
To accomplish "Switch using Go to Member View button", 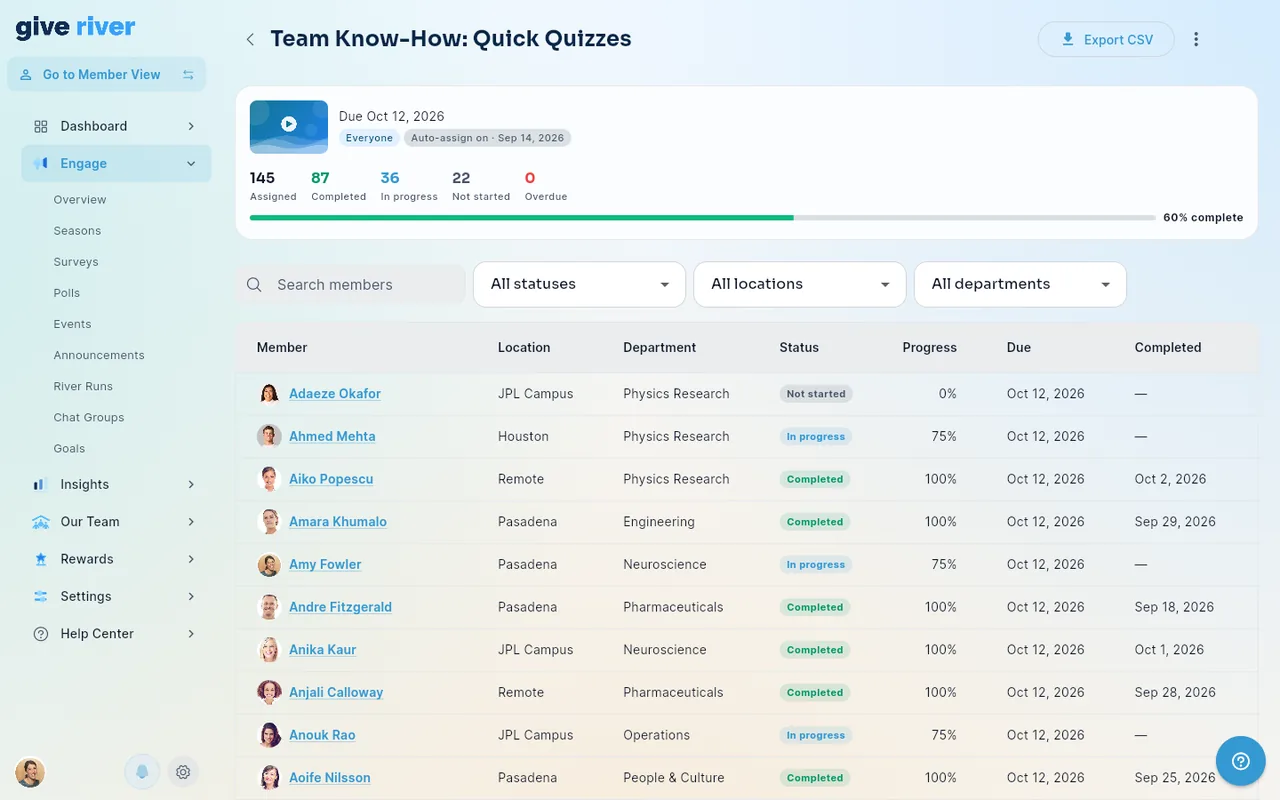I will (107, 74).
